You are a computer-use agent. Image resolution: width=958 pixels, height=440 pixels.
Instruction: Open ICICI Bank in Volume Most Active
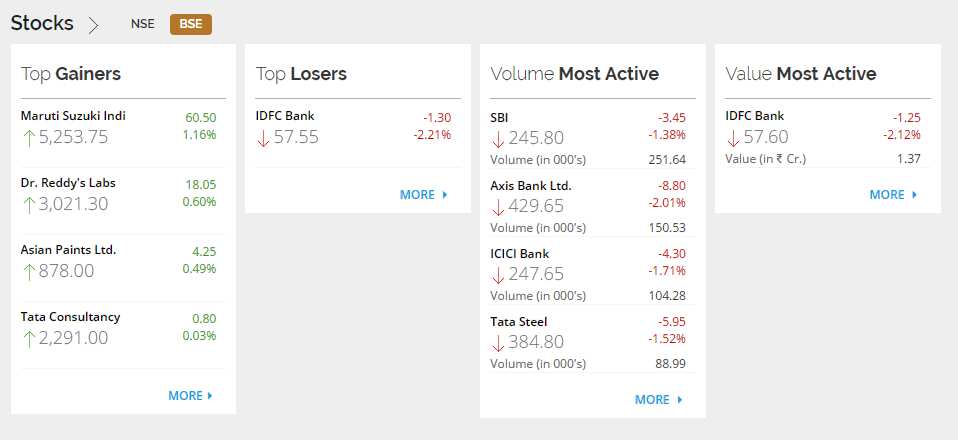(520, 254)
